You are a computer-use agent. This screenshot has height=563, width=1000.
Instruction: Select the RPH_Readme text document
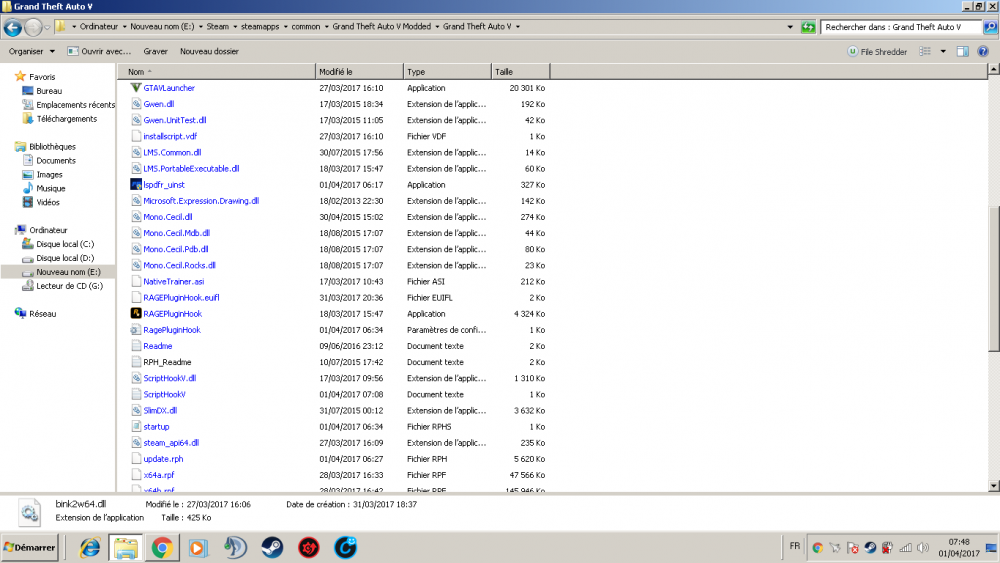point(167,362)
